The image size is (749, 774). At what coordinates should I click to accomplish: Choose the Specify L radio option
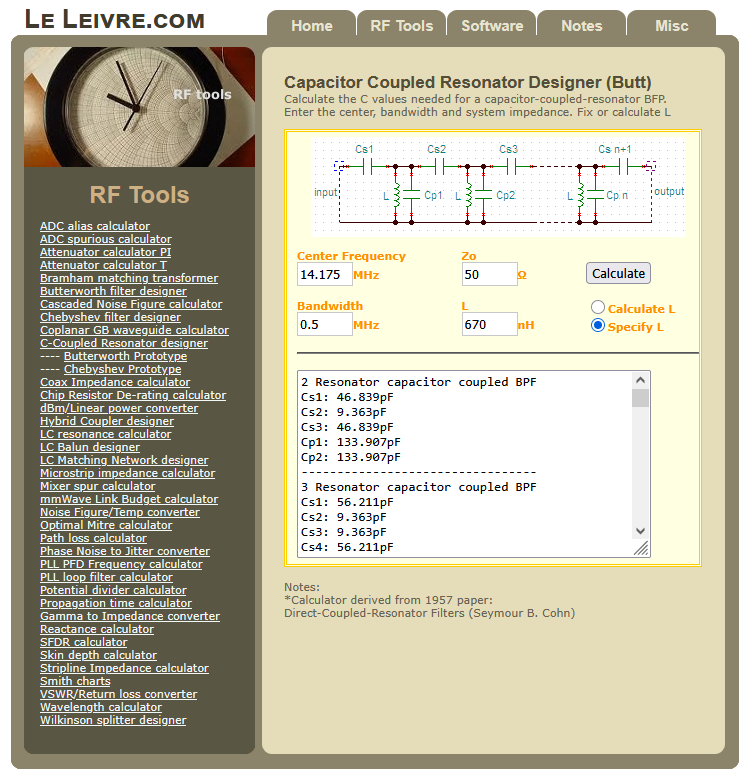[598, 326]
